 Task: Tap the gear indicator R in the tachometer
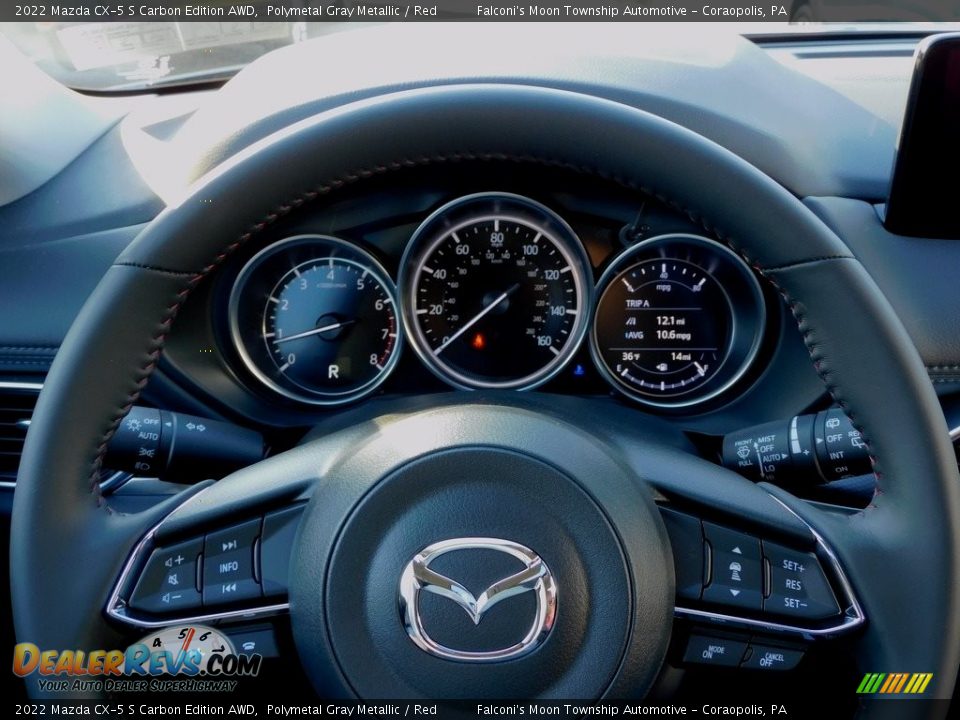click(x=333, y=371)
